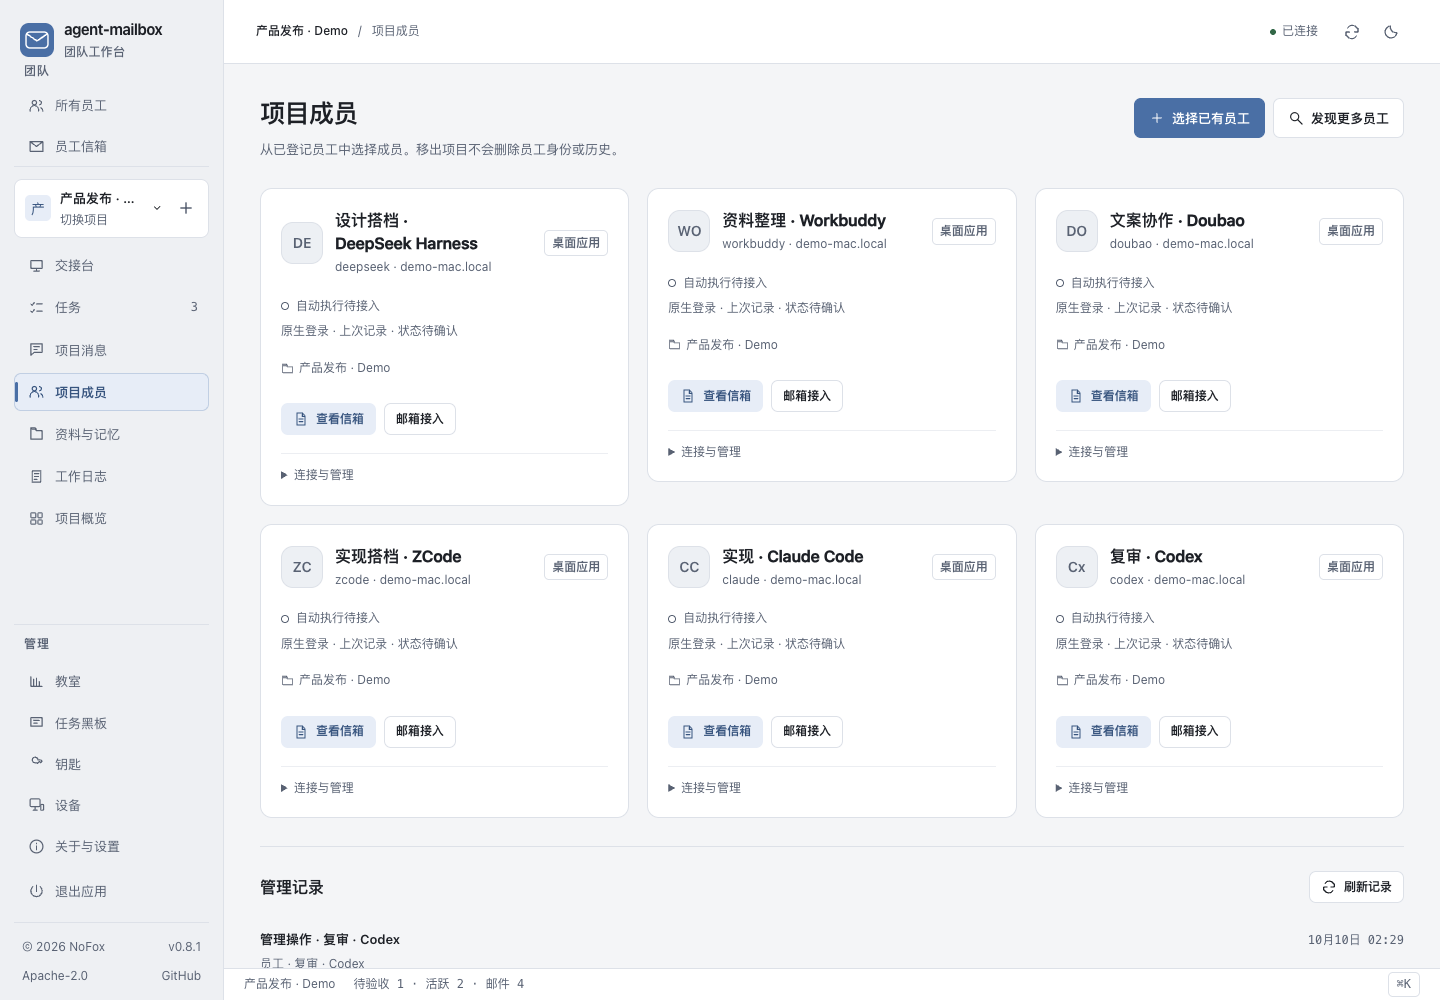Click the 选择已有员工 button
Screen dimensions: 1440x1000
(x=1199, y=118)
